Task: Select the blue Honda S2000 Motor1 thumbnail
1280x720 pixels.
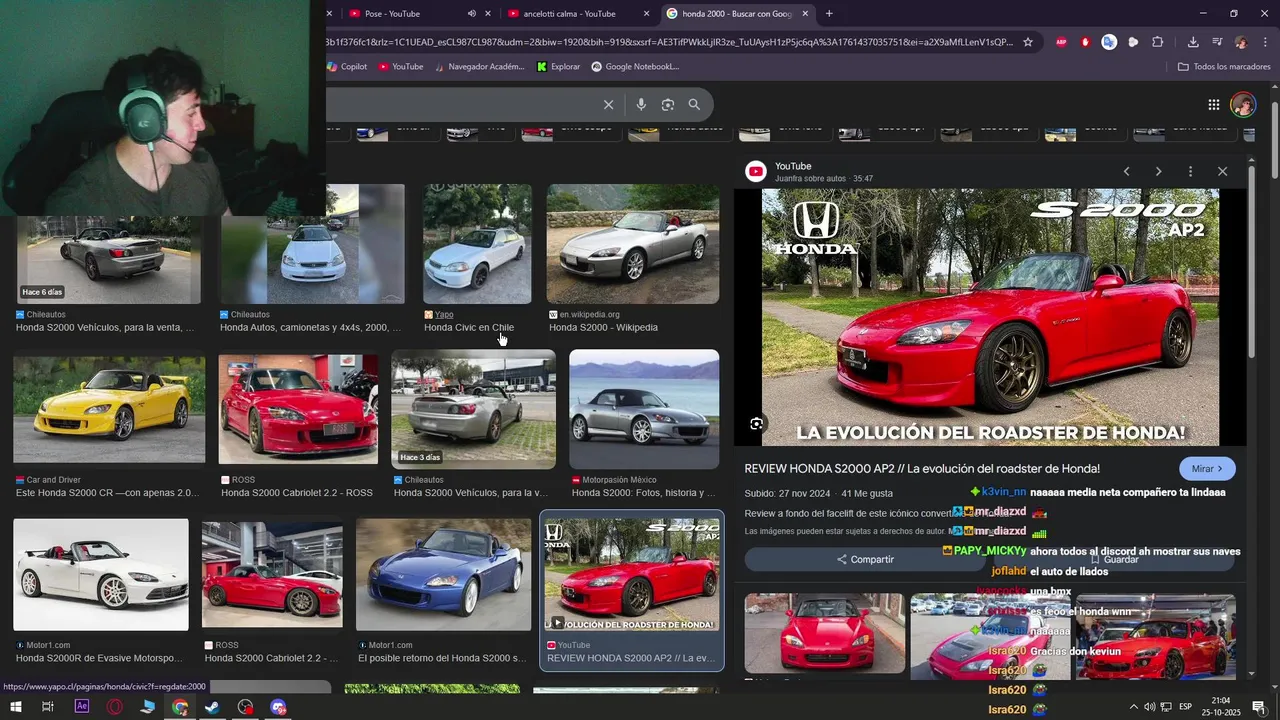Action: [443, 574]
